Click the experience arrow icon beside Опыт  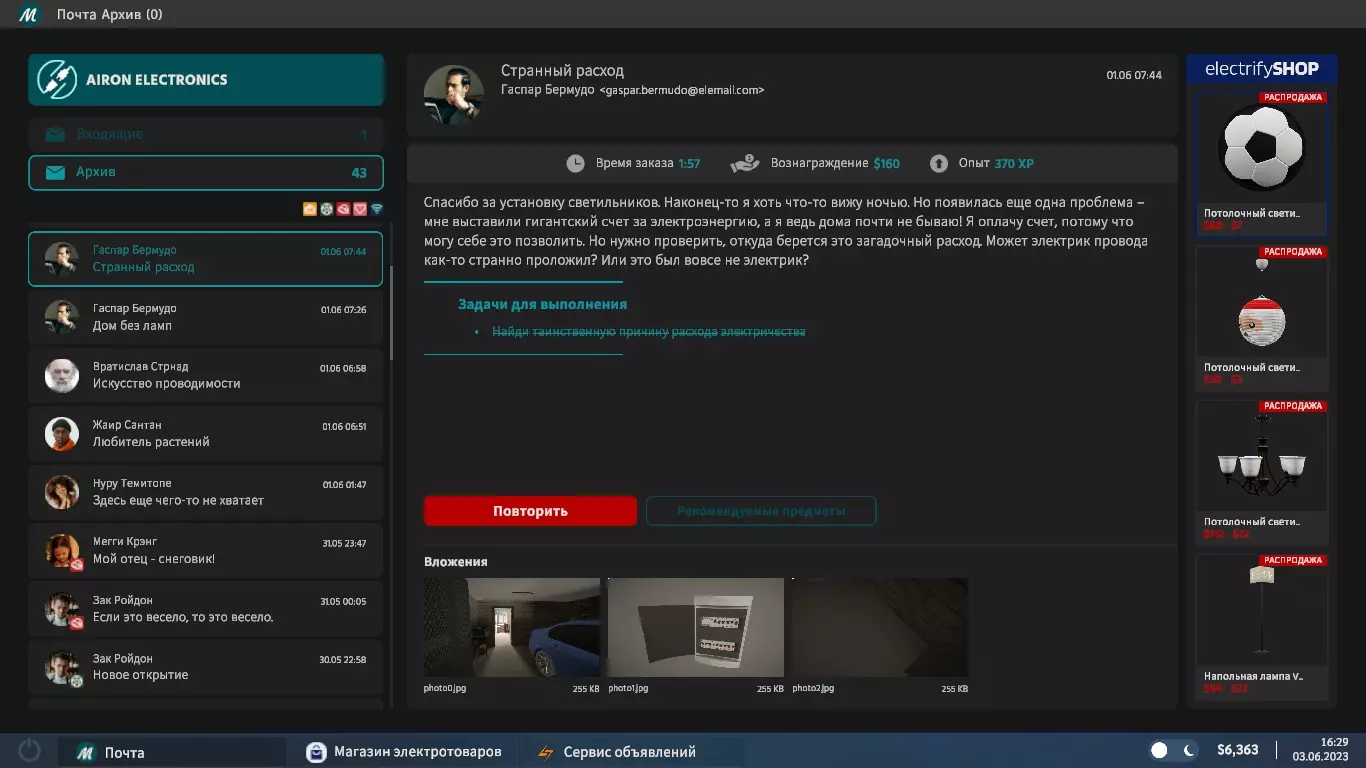tap(938, 163)
